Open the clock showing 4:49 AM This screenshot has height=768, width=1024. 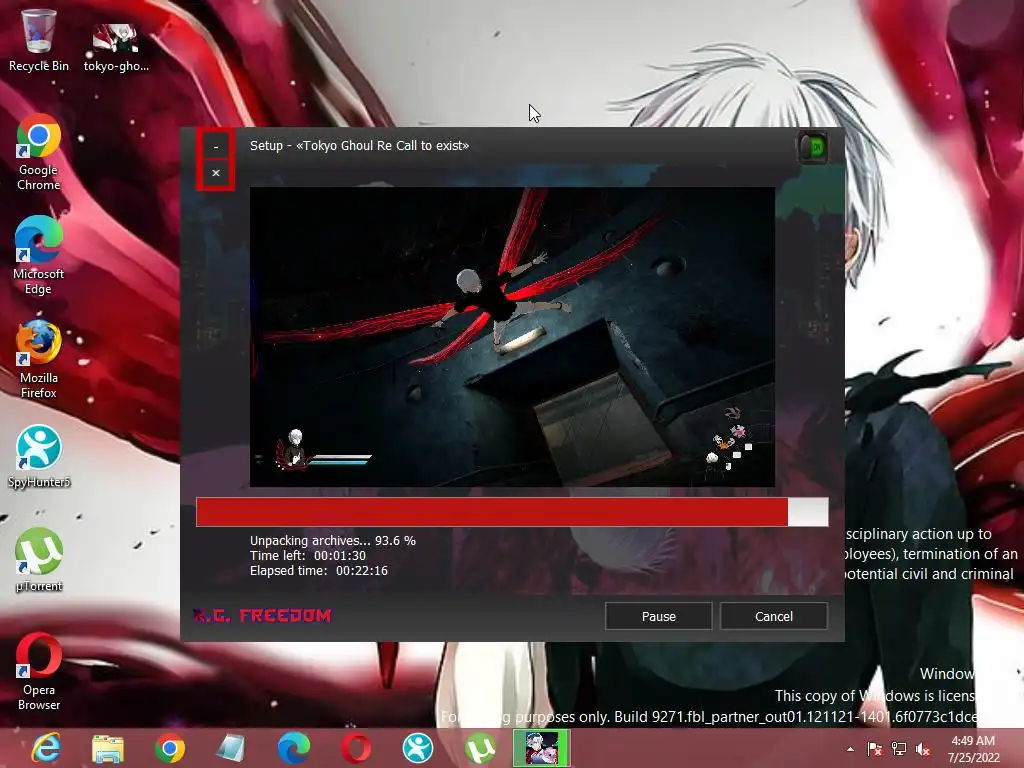[x=974, y=749]
